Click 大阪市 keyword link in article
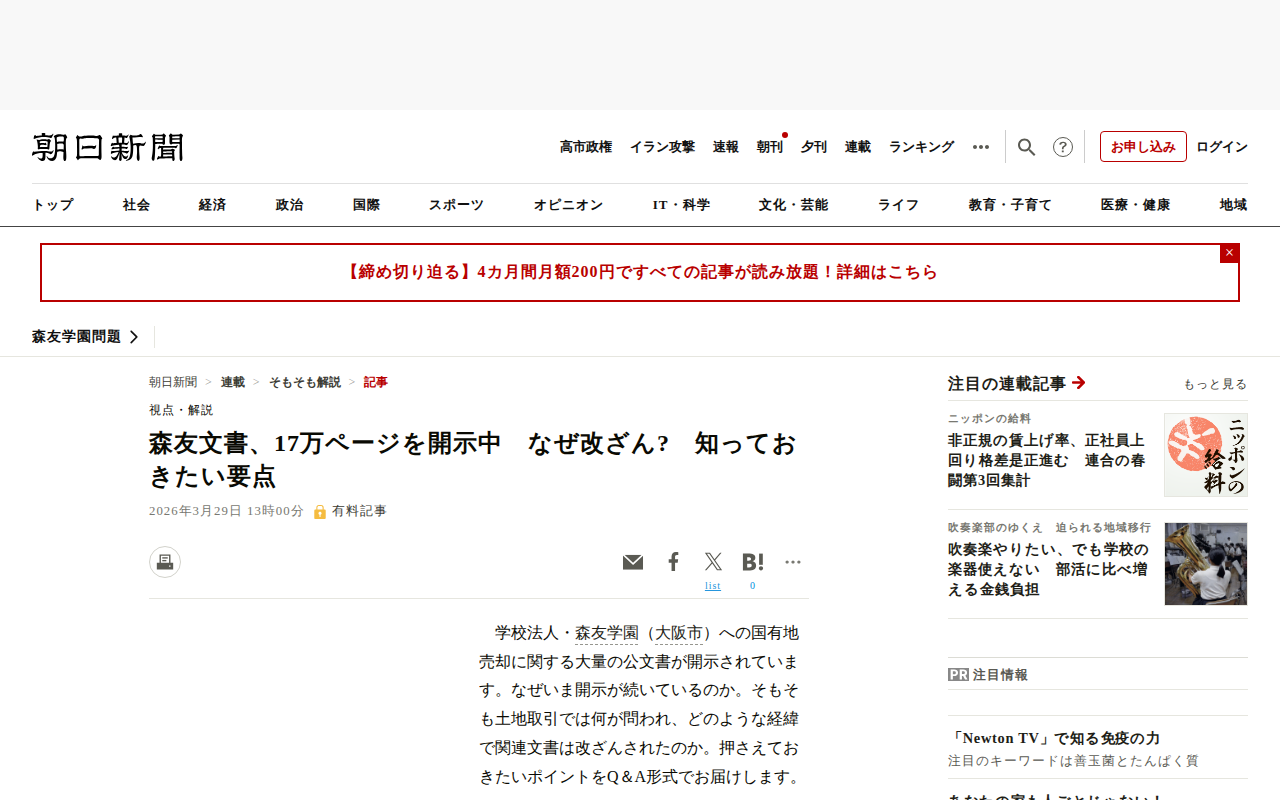Image resolution: width=1280 pixels, height=800 pixels. point(679,633)
